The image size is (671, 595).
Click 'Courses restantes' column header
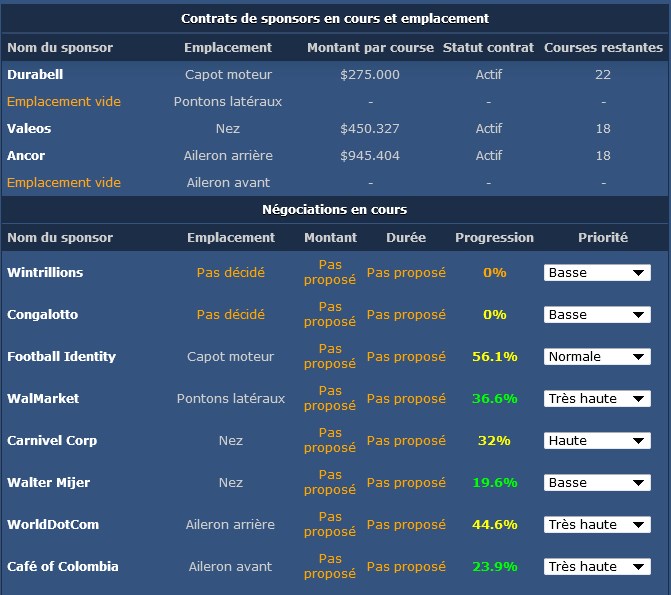coord(603,48)
